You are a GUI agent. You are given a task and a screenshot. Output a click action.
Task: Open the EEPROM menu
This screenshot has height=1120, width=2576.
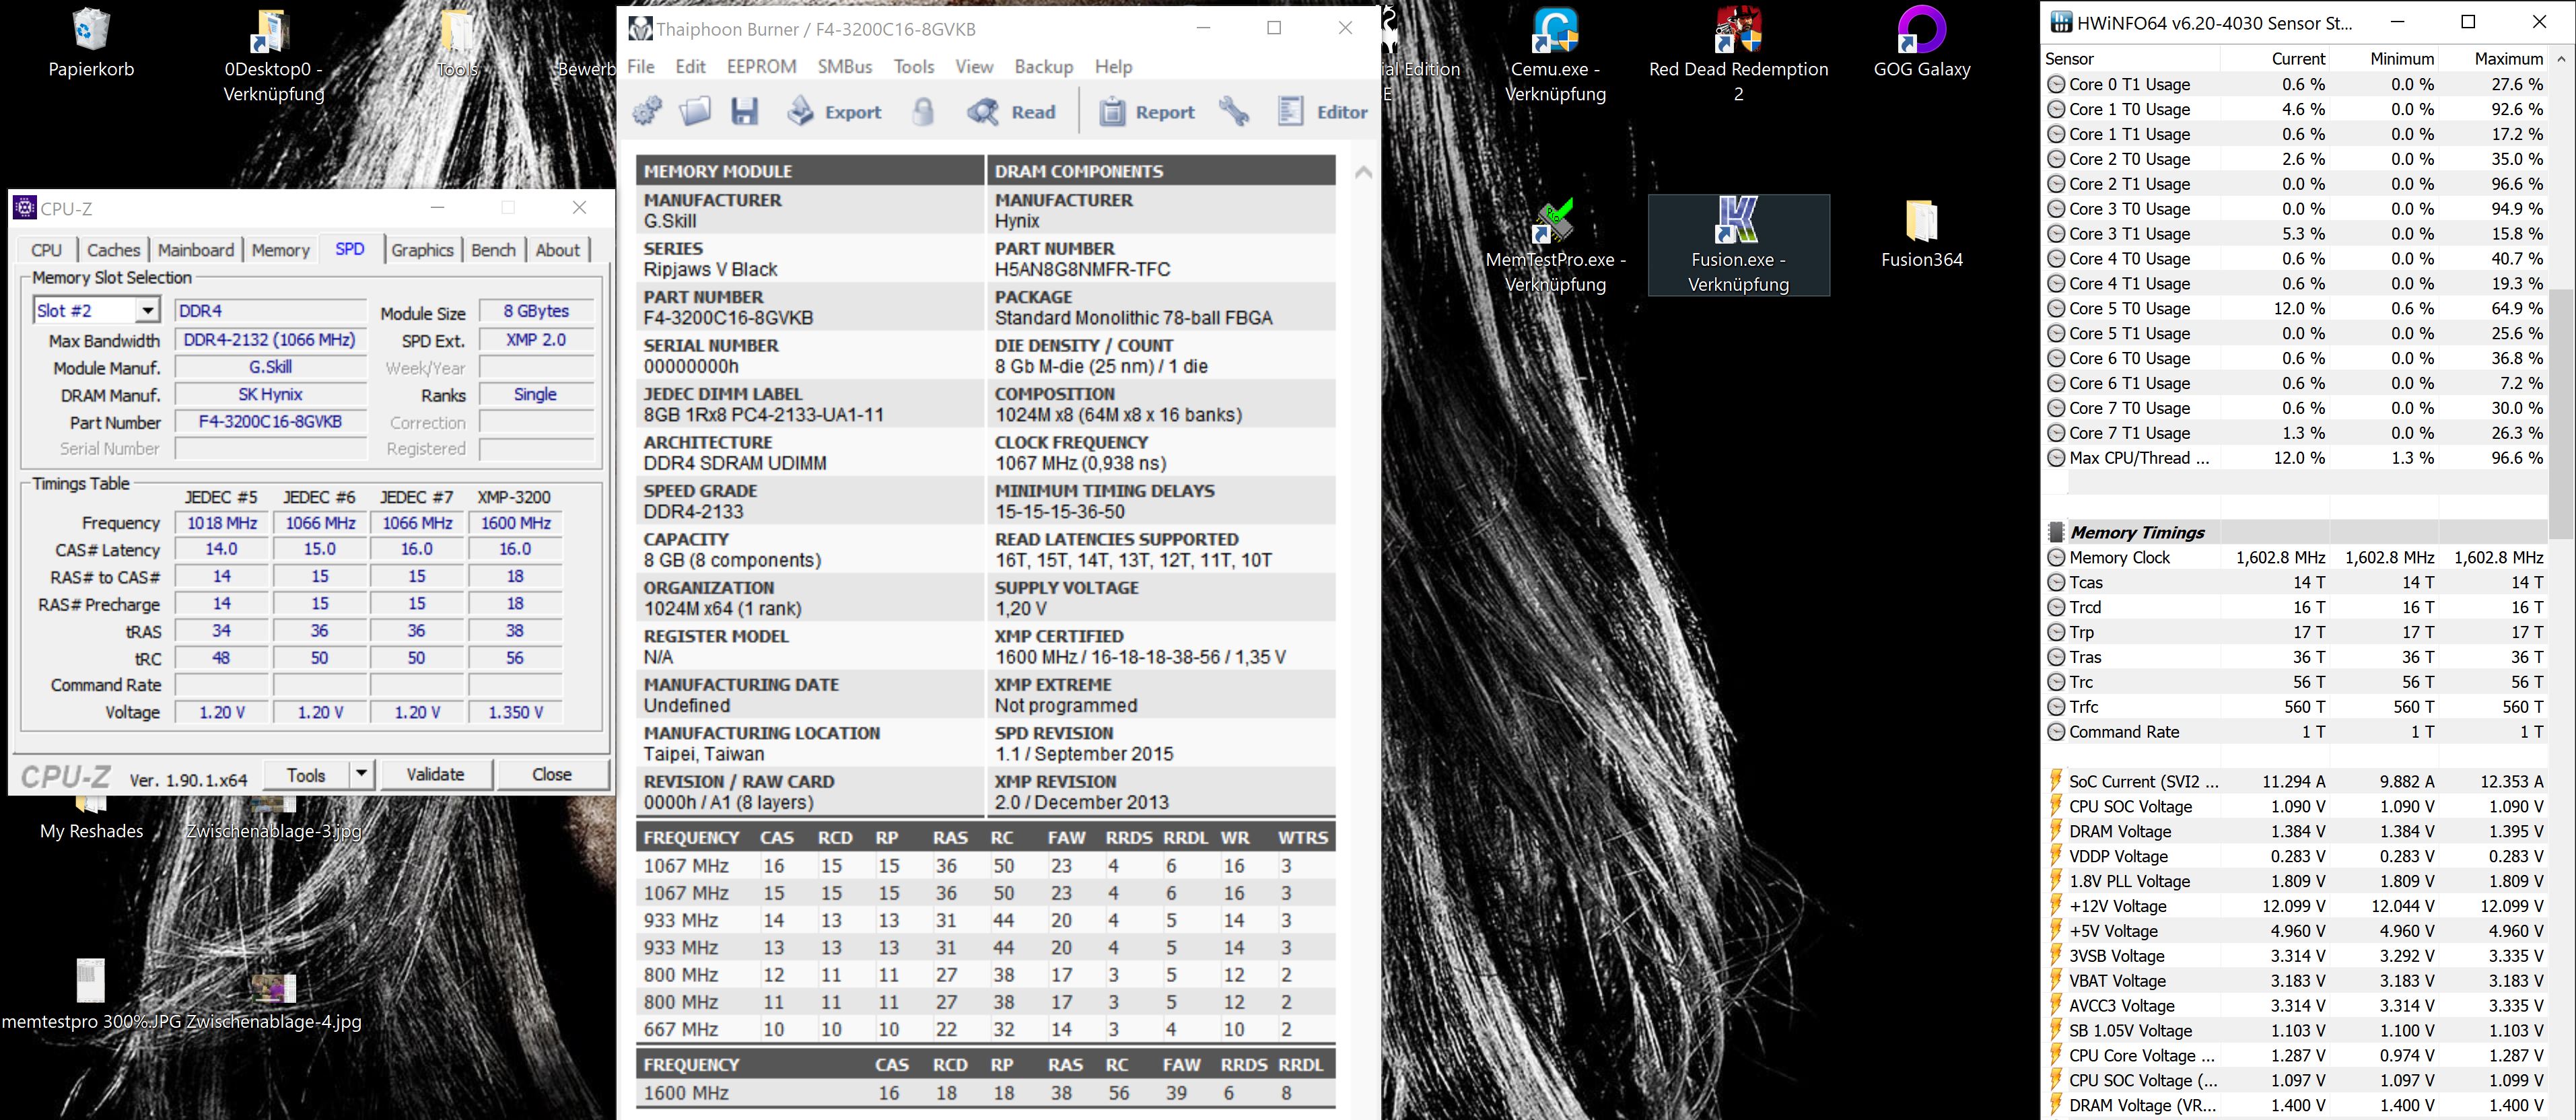tap(761, 66)
